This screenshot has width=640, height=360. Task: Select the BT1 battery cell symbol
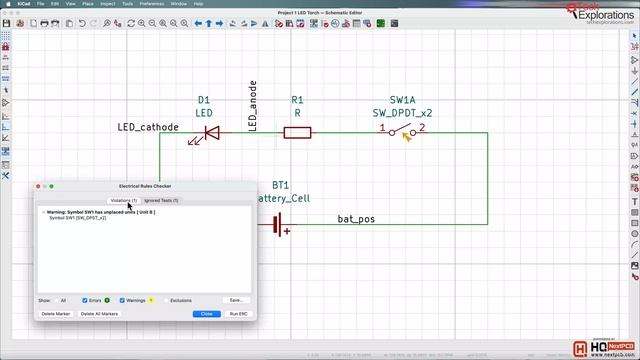click(278, 224)
